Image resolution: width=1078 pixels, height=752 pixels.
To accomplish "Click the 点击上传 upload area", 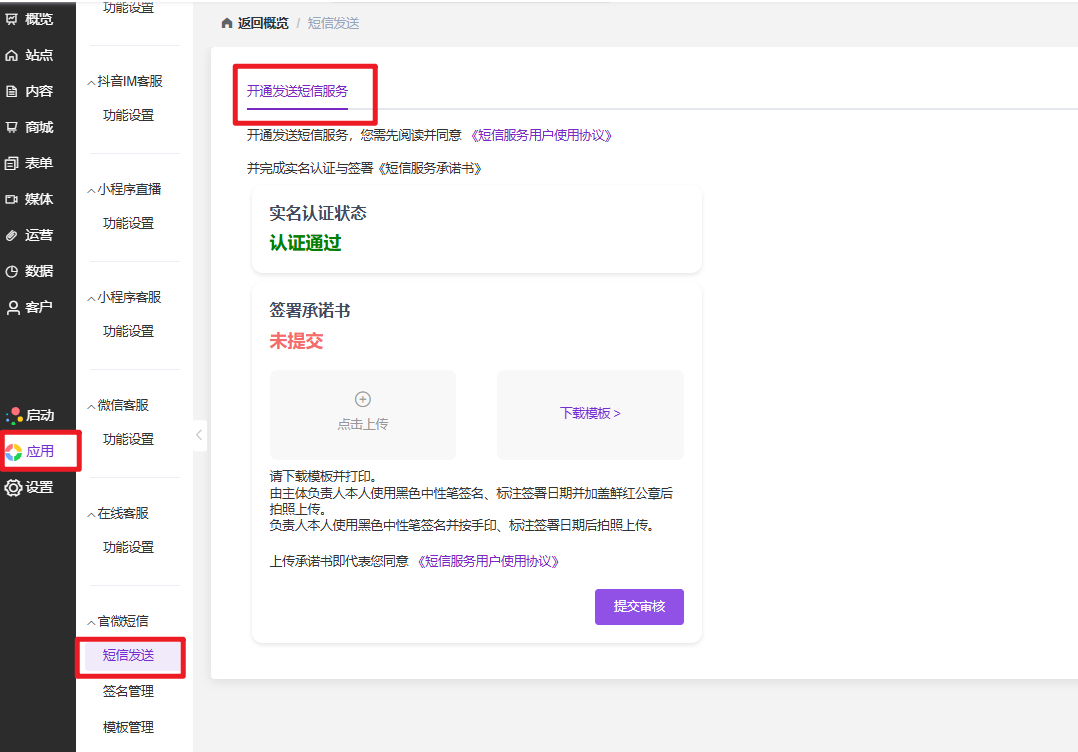I will (362, 414).
